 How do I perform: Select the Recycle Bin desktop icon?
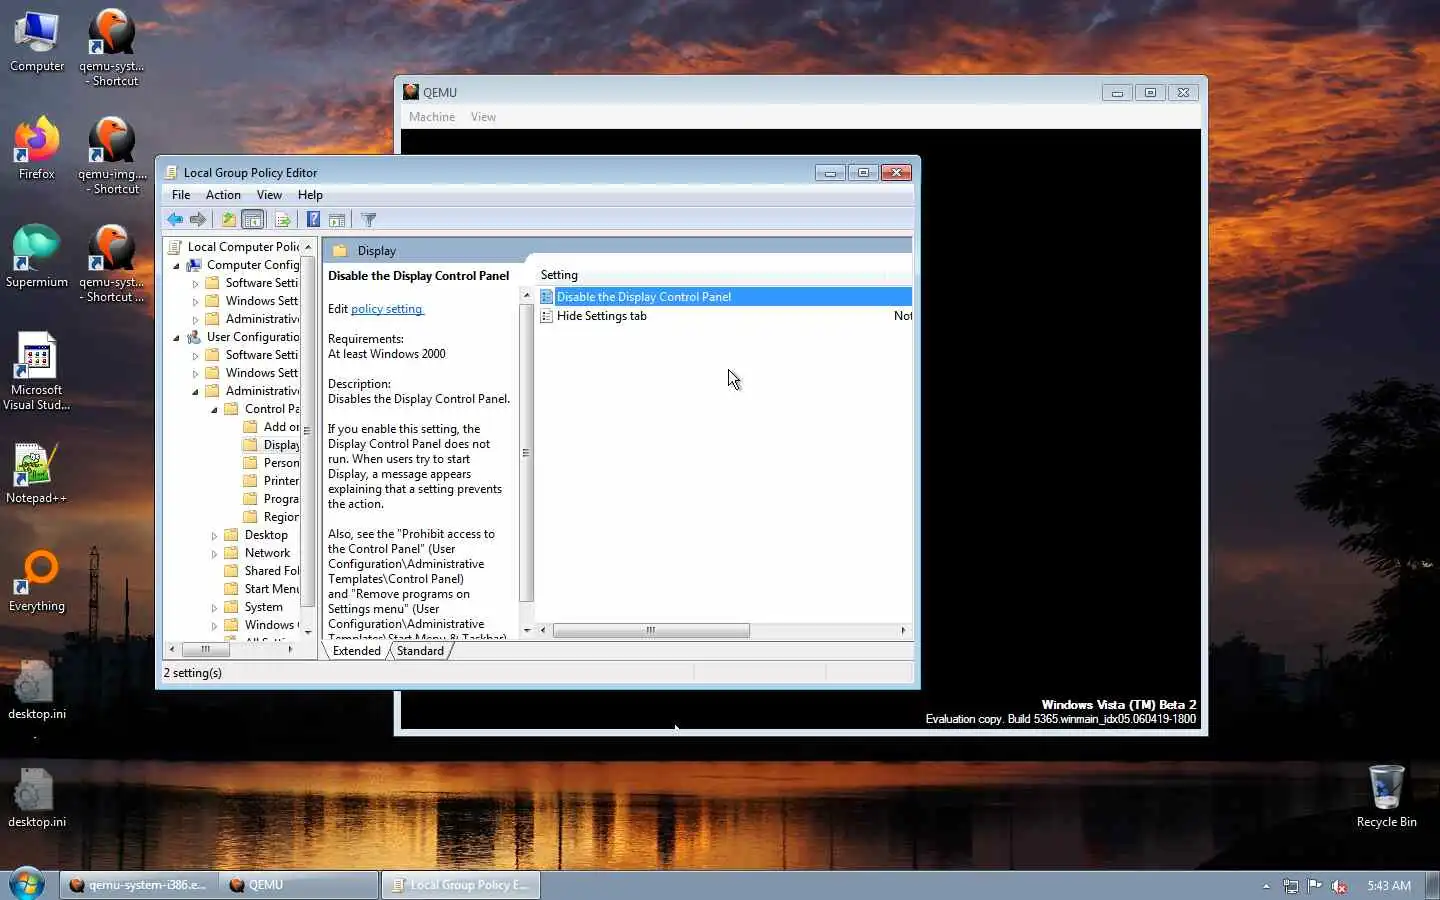click(1386, 798)
